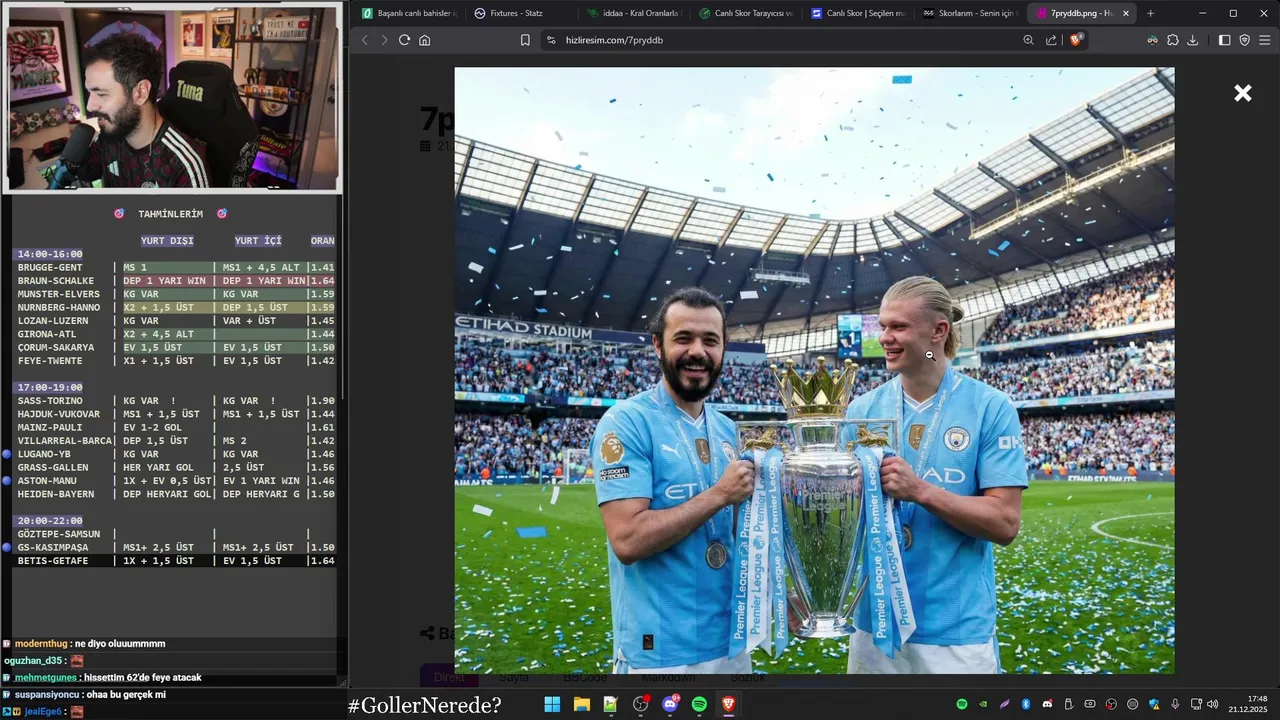Reload the hizliresim page
This screenshot has height=720, width=1280.
click(404, 40)
